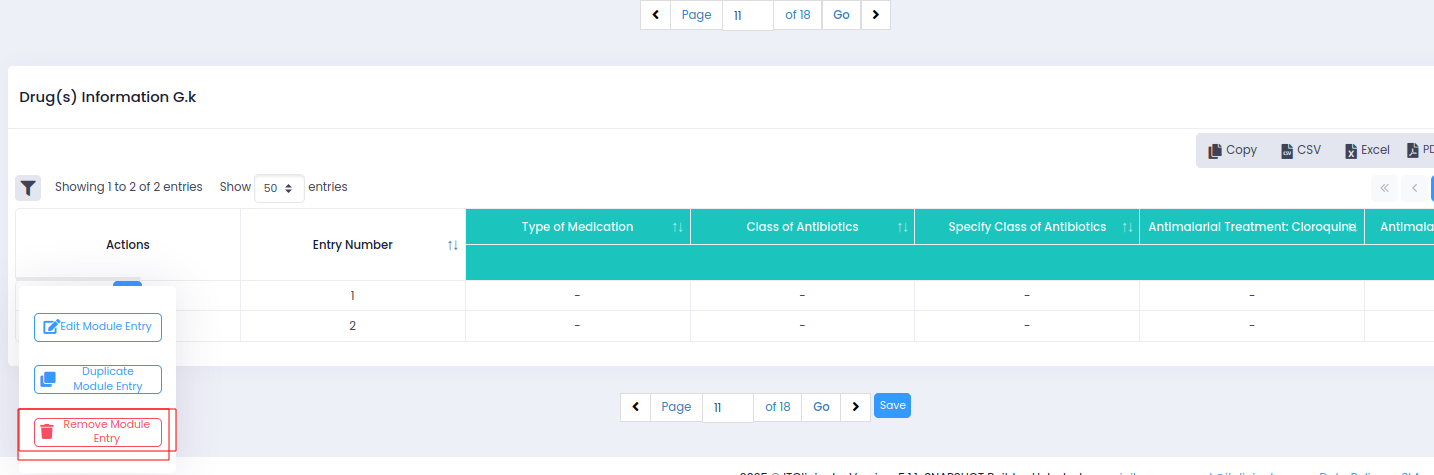Sort by Type of Medication column
The width and height of the screenshot is (1434, 475).
678,227
